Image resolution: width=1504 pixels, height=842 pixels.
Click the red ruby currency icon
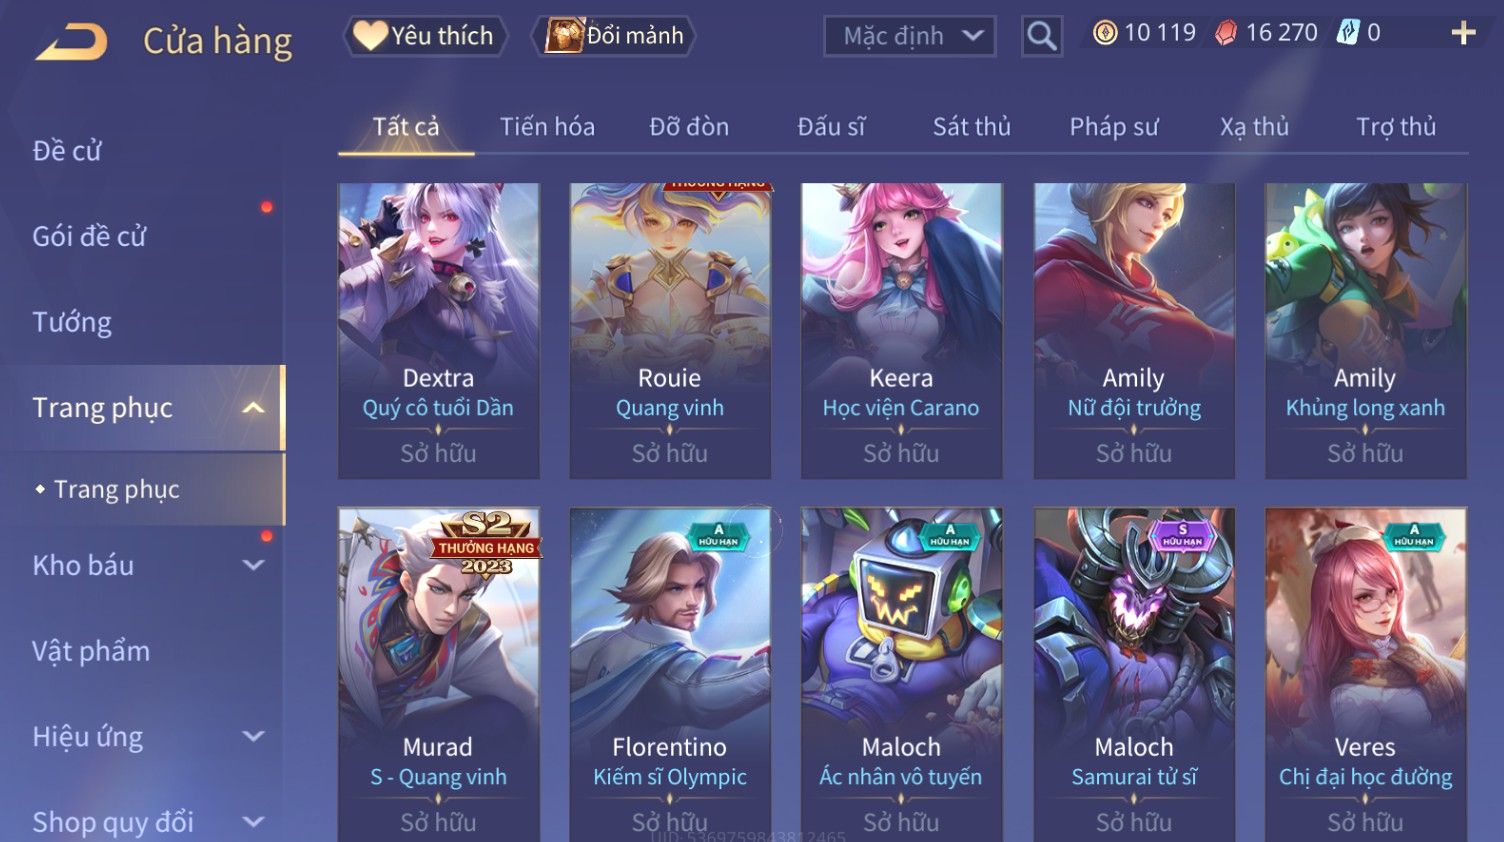point(1226,34)
